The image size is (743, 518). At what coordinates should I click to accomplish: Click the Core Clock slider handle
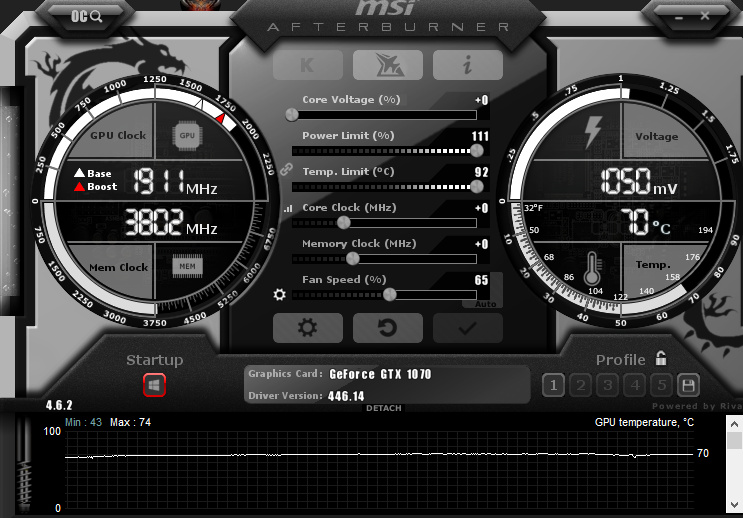click(x=344, y=222)
